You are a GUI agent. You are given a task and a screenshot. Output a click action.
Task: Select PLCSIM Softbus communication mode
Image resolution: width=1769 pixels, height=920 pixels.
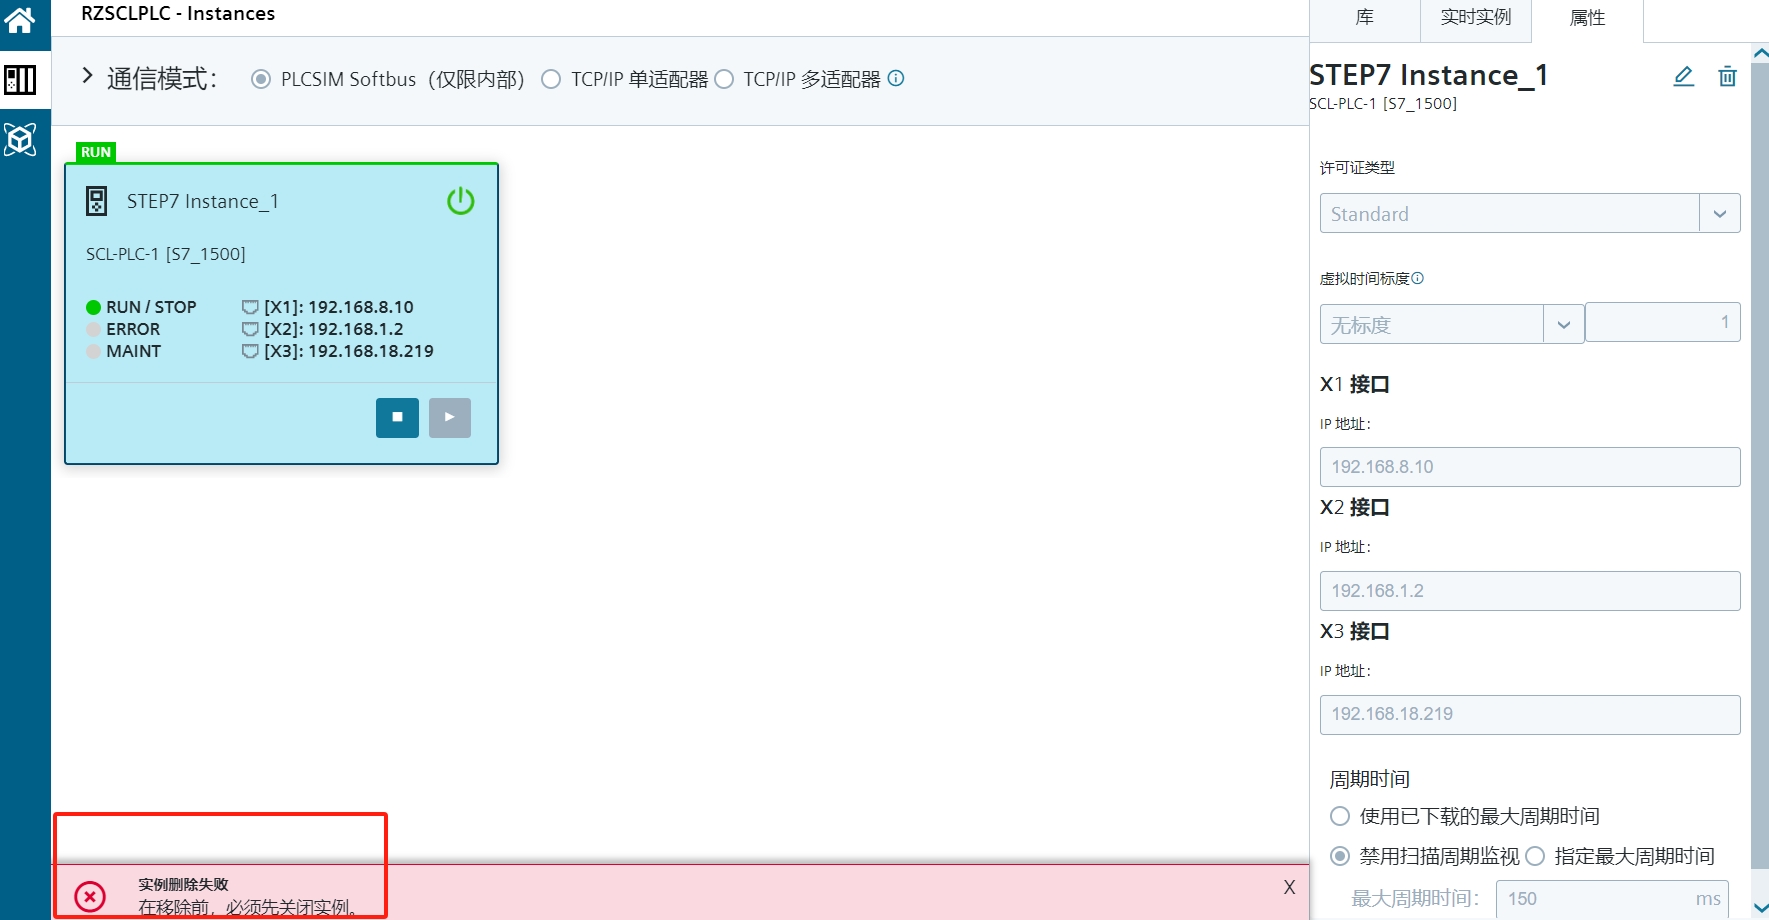[261, 79]
